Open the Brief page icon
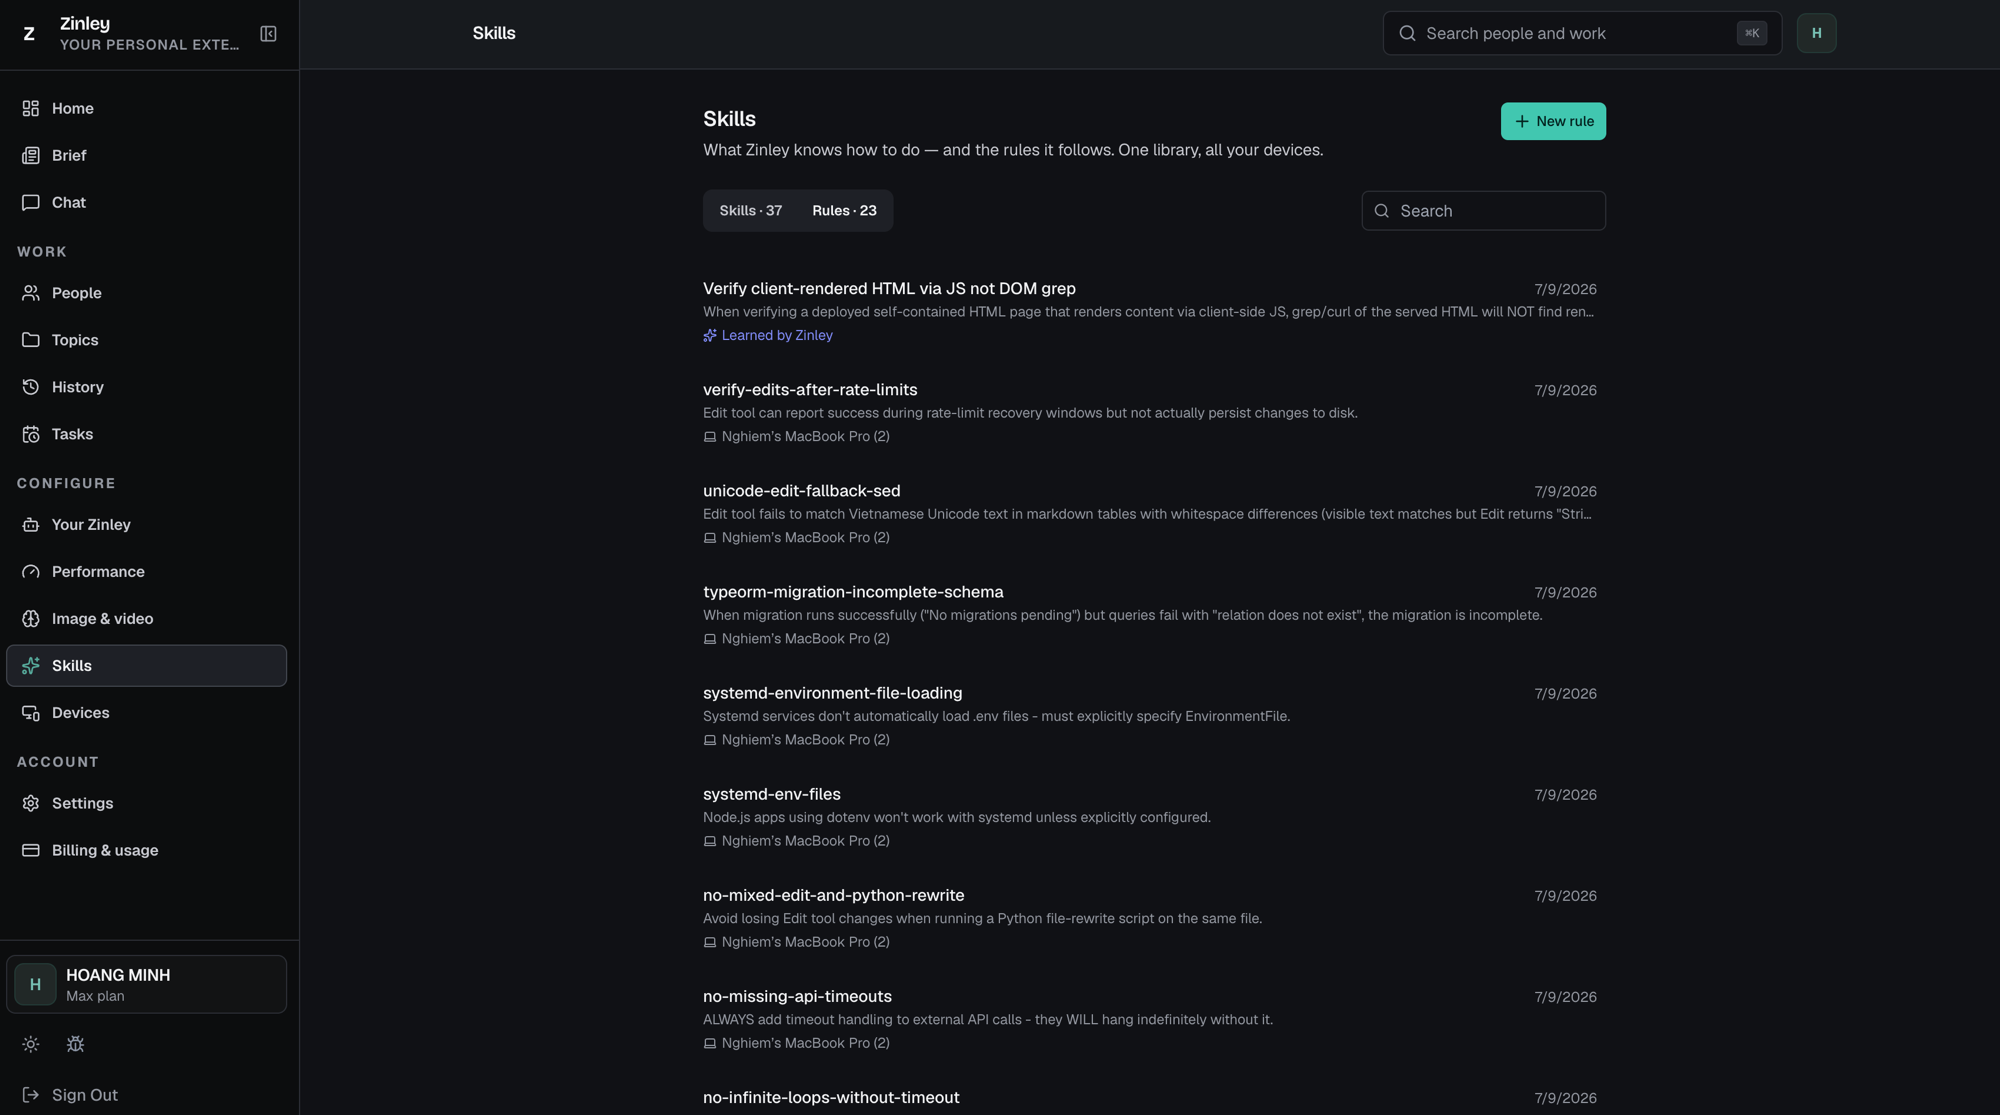The width and height of the screenshot is (2000, 1115). pos(31,155)
